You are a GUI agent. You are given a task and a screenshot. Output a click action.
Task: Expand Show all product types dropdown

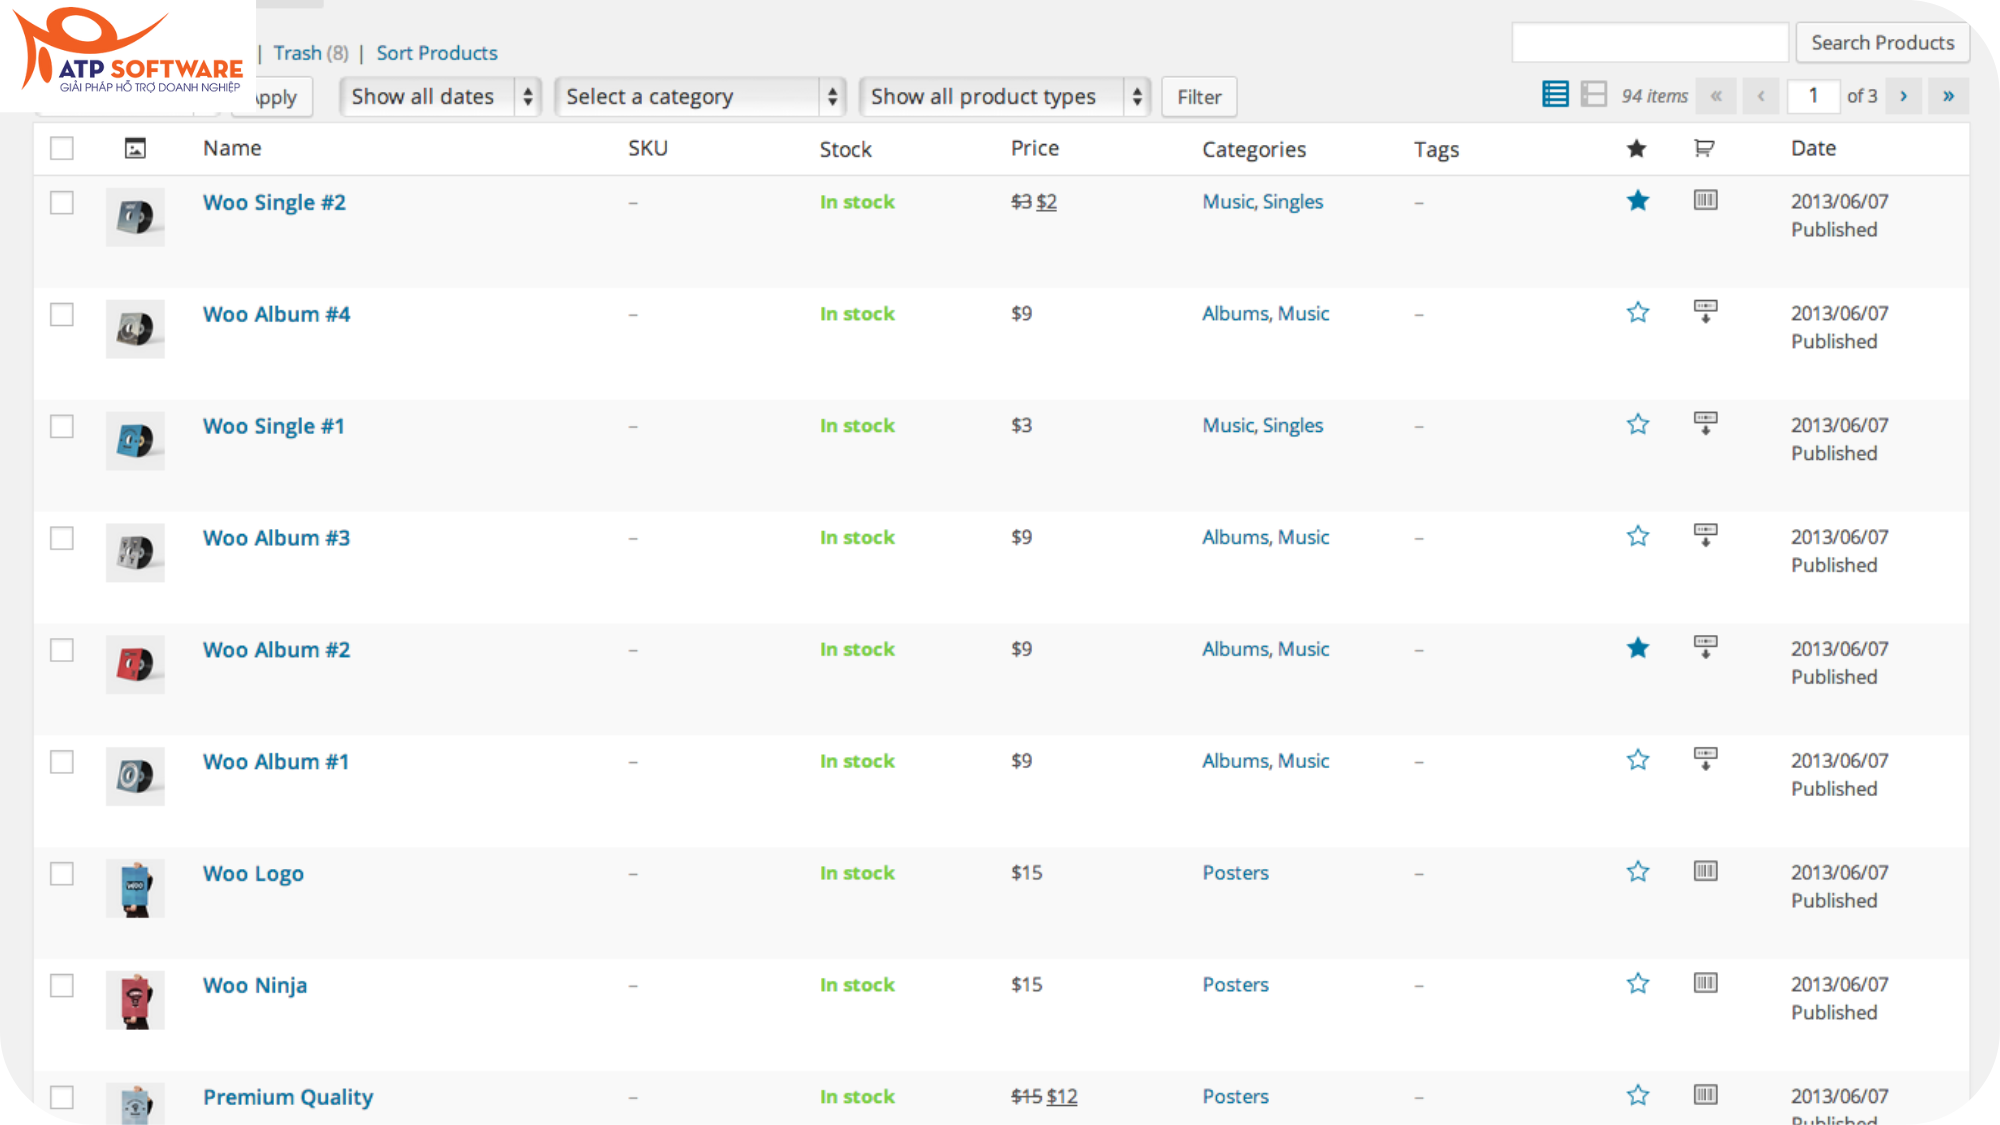click(1004, 97)
